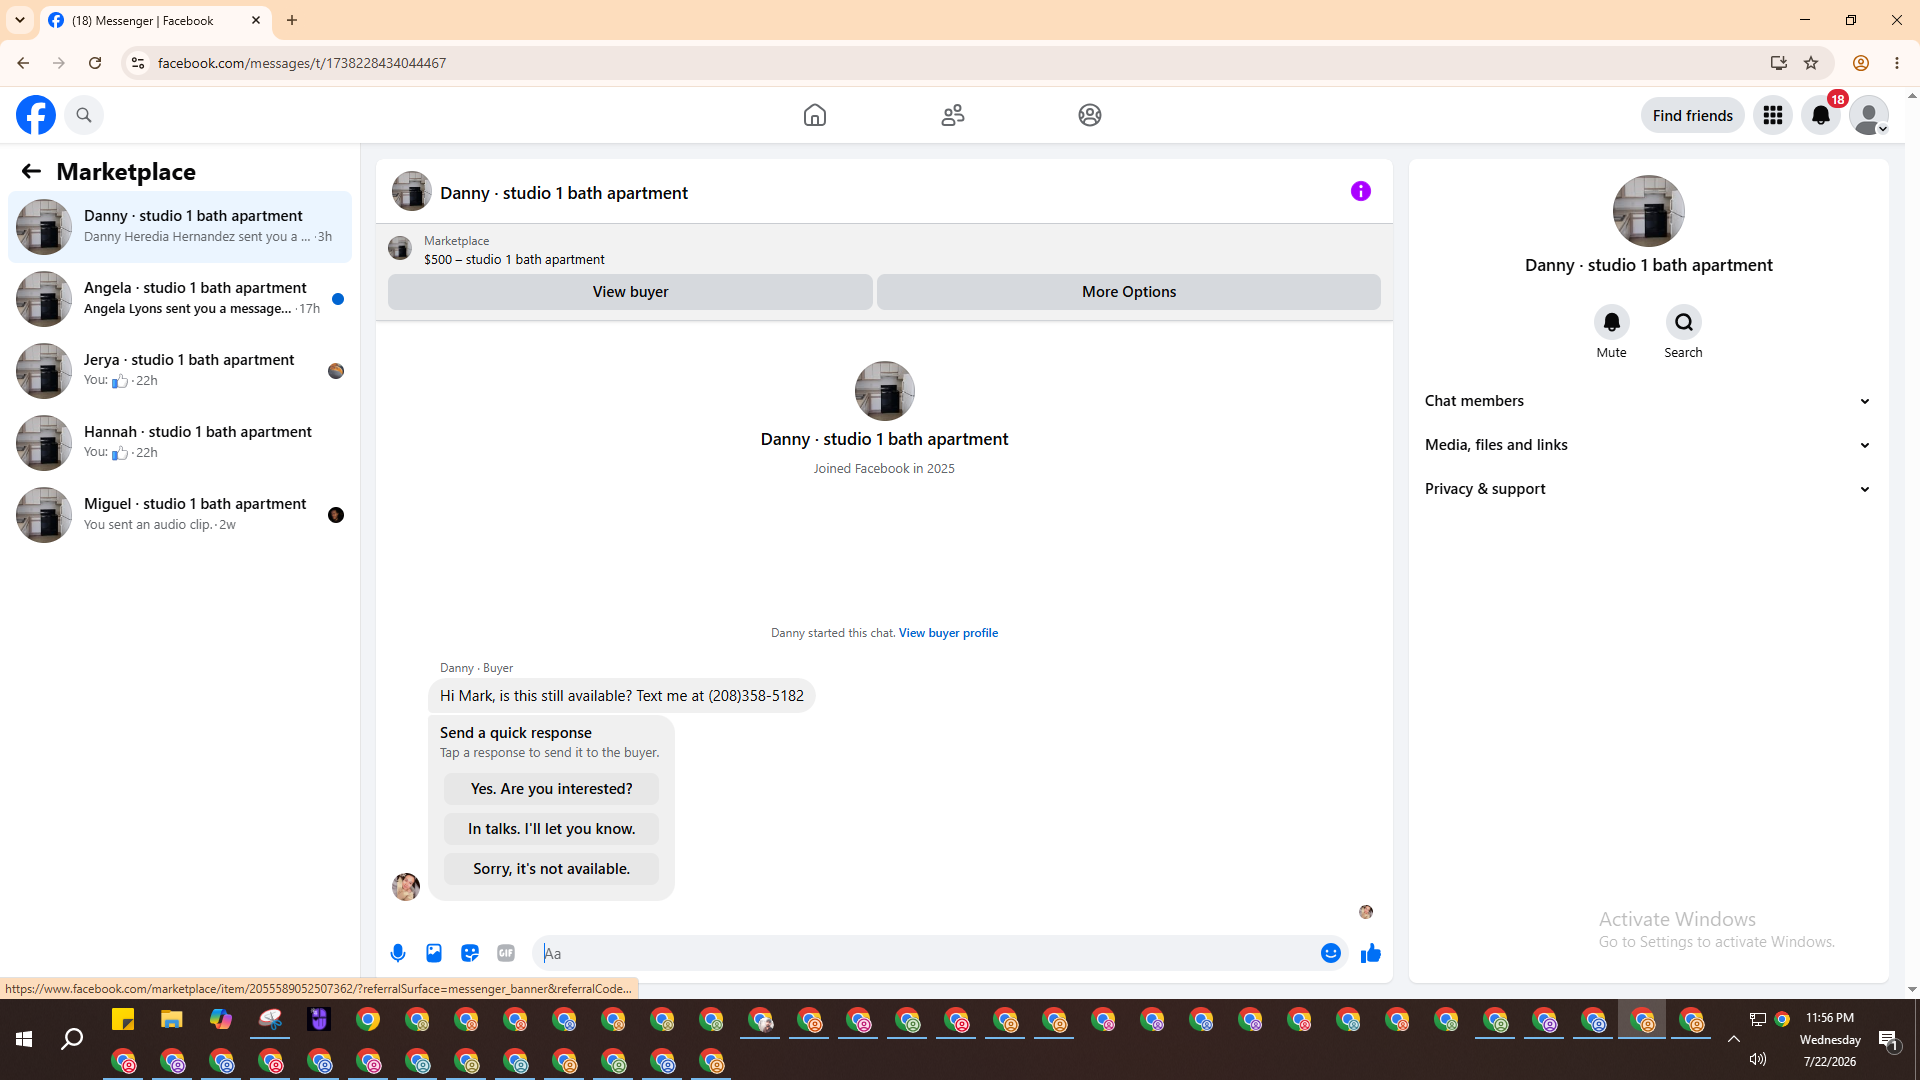Image resolution: width=1920 pixels, height=1080 pixels.
Task: Open Hannah's studio apartment conversation
Action: (180, 443)
